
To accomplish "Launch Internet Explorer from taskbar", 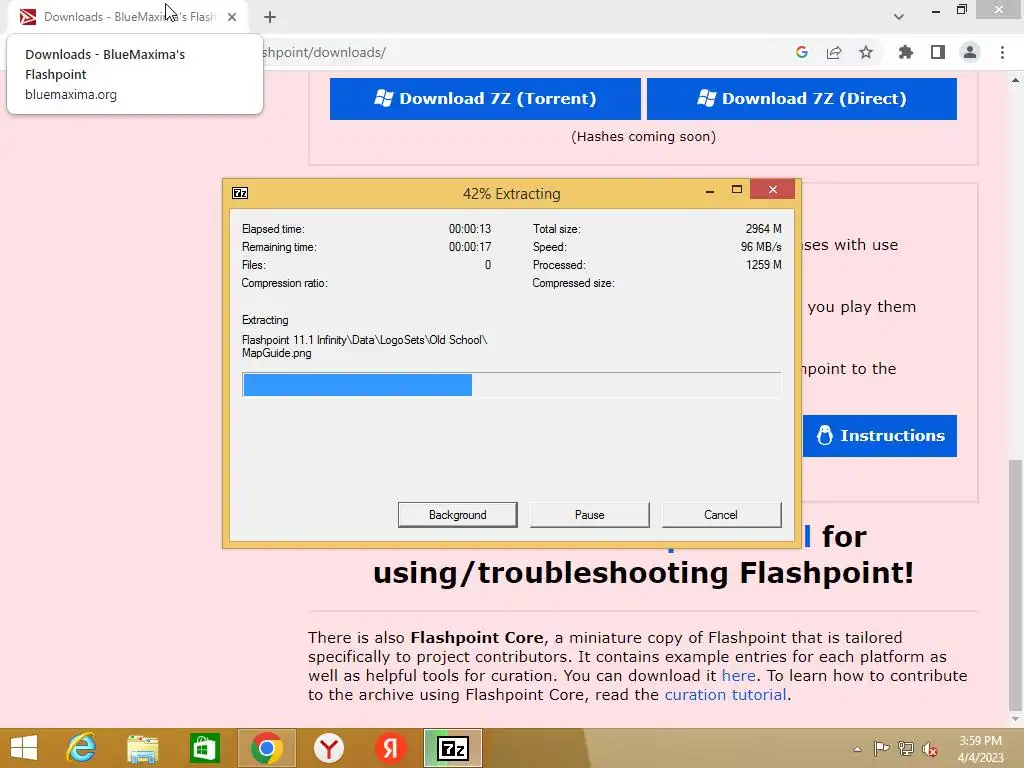I will tap(82, 748).
